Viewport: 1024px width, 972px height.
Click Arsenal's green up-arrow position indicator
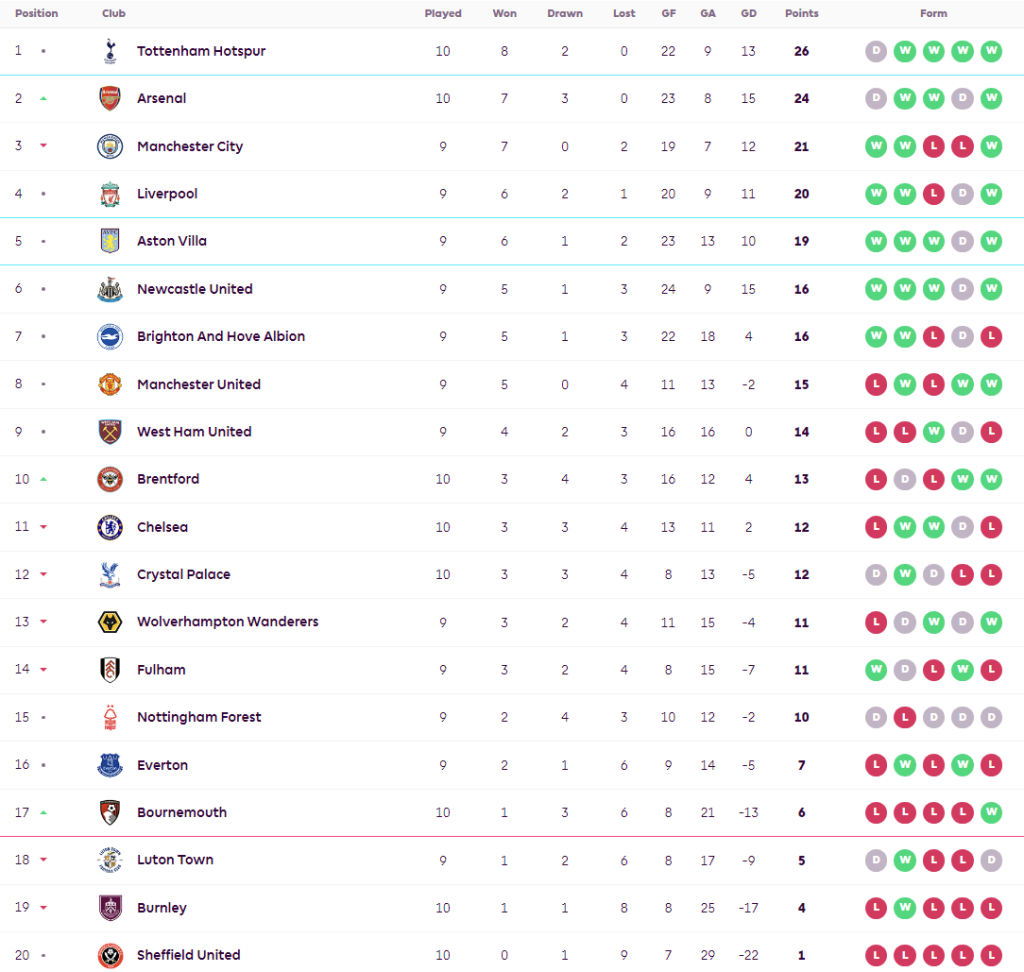coord(43,98)
